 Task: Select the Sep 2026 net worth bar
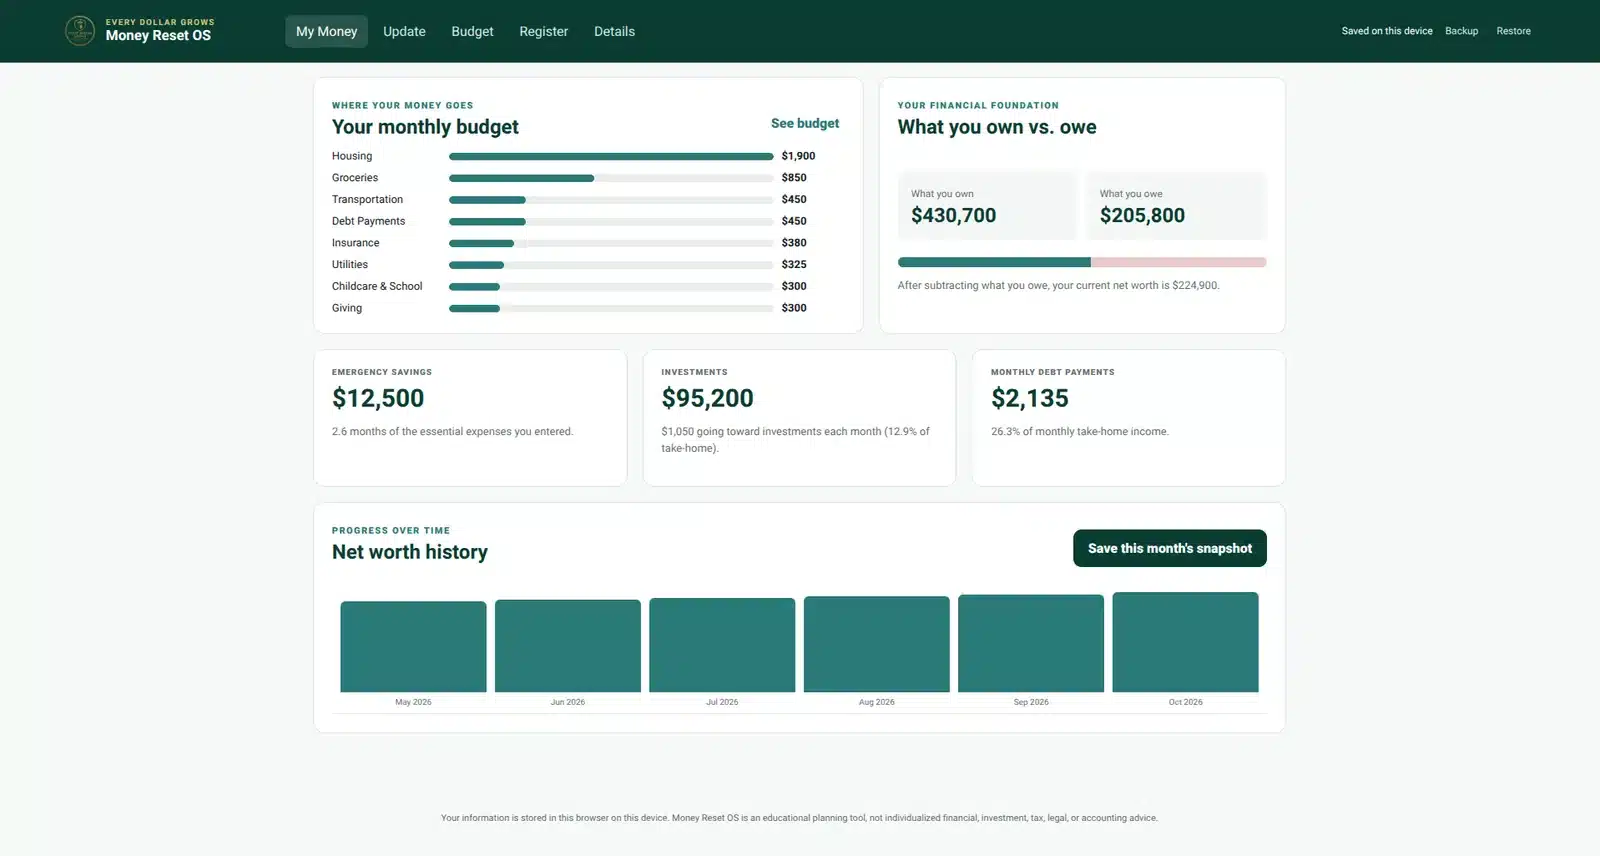click(1031, 643)
